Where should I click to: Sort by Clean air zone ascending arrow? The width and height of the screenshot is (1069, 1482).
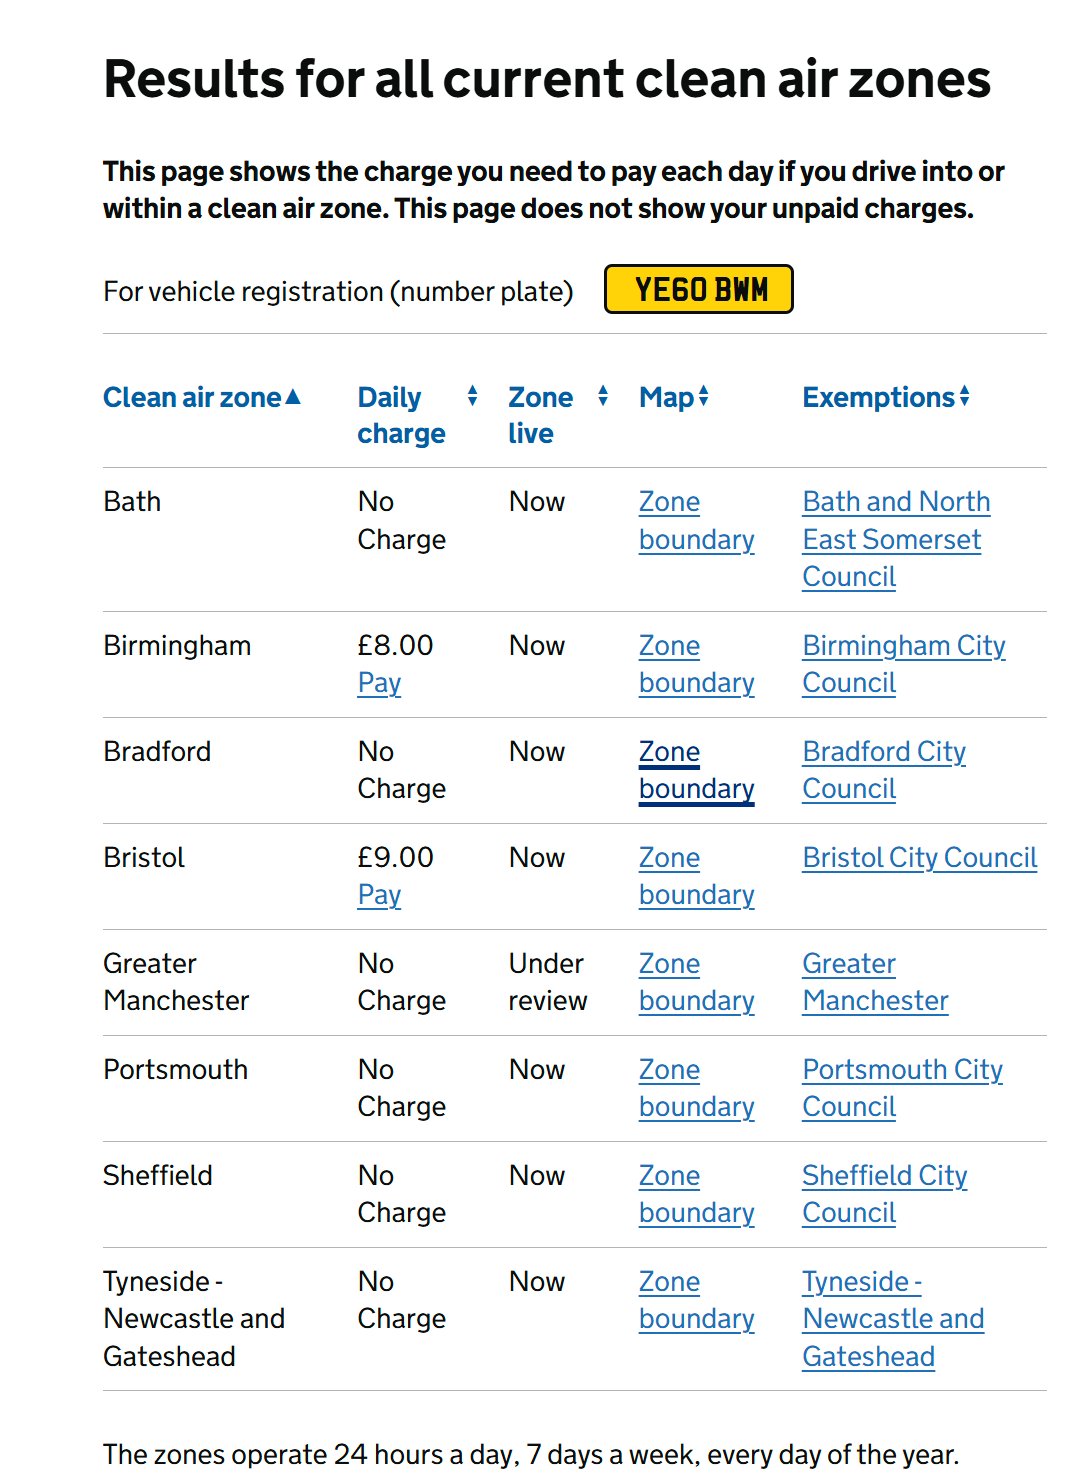tap(293, 397)
